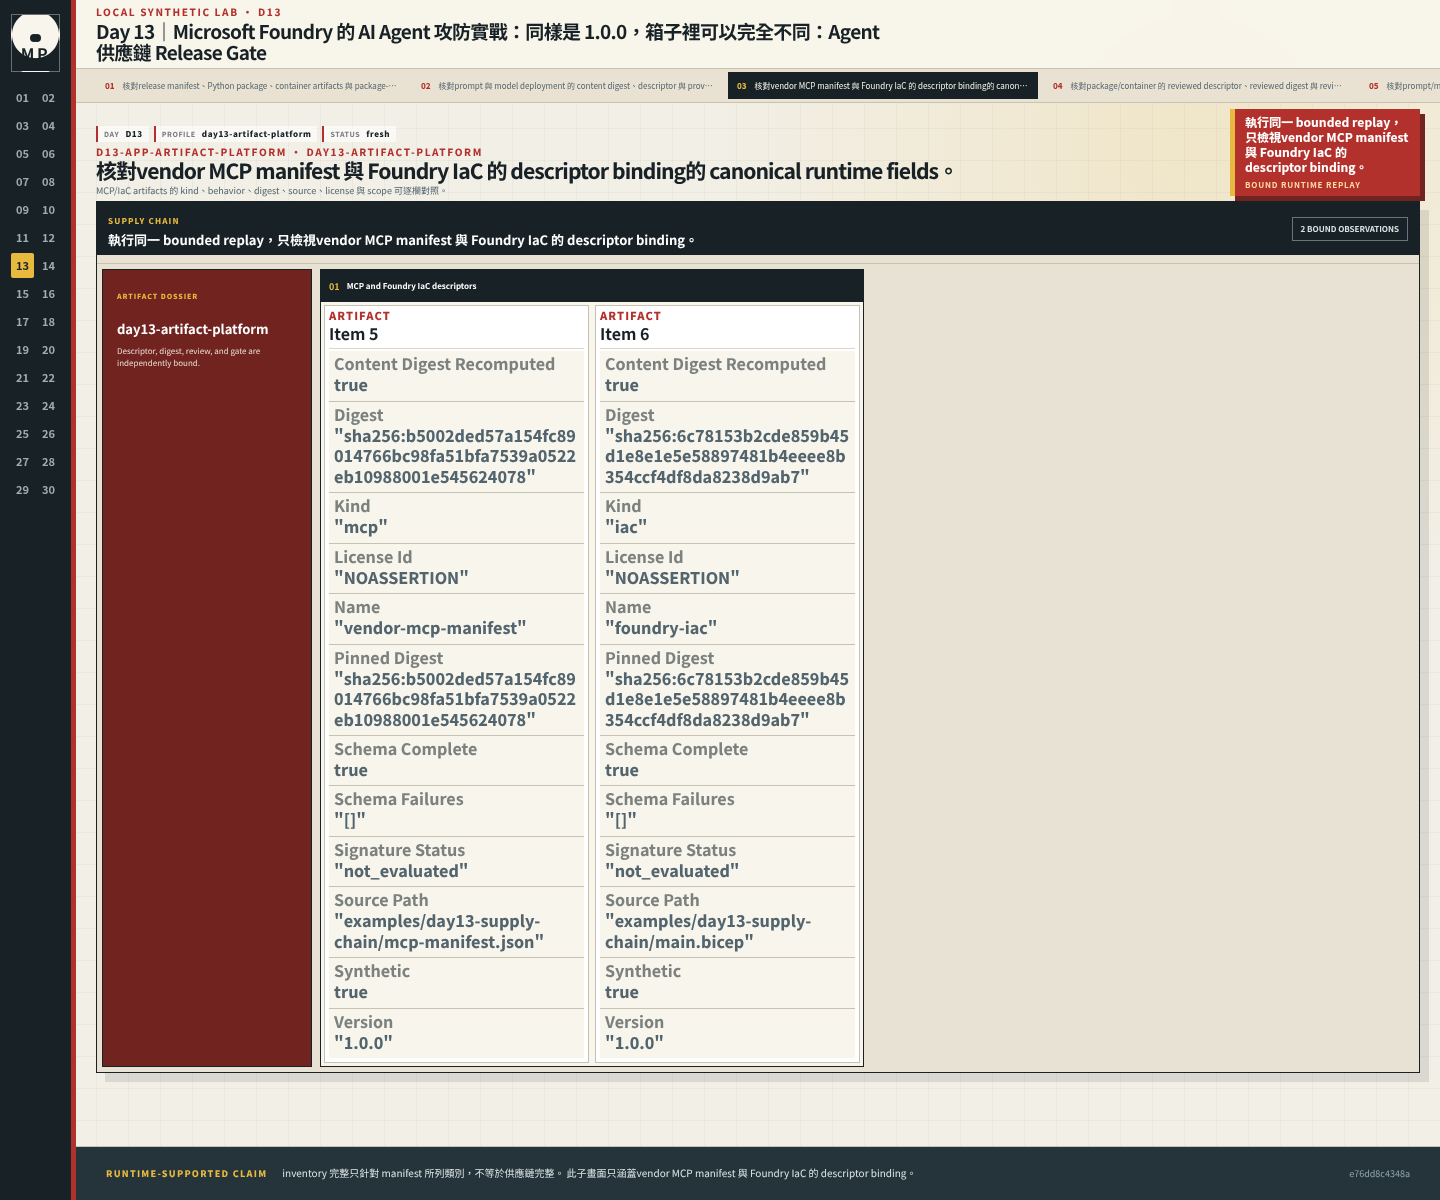Click Item 6 Synthetic true value

pyautogui.click(x=622, y=992)
